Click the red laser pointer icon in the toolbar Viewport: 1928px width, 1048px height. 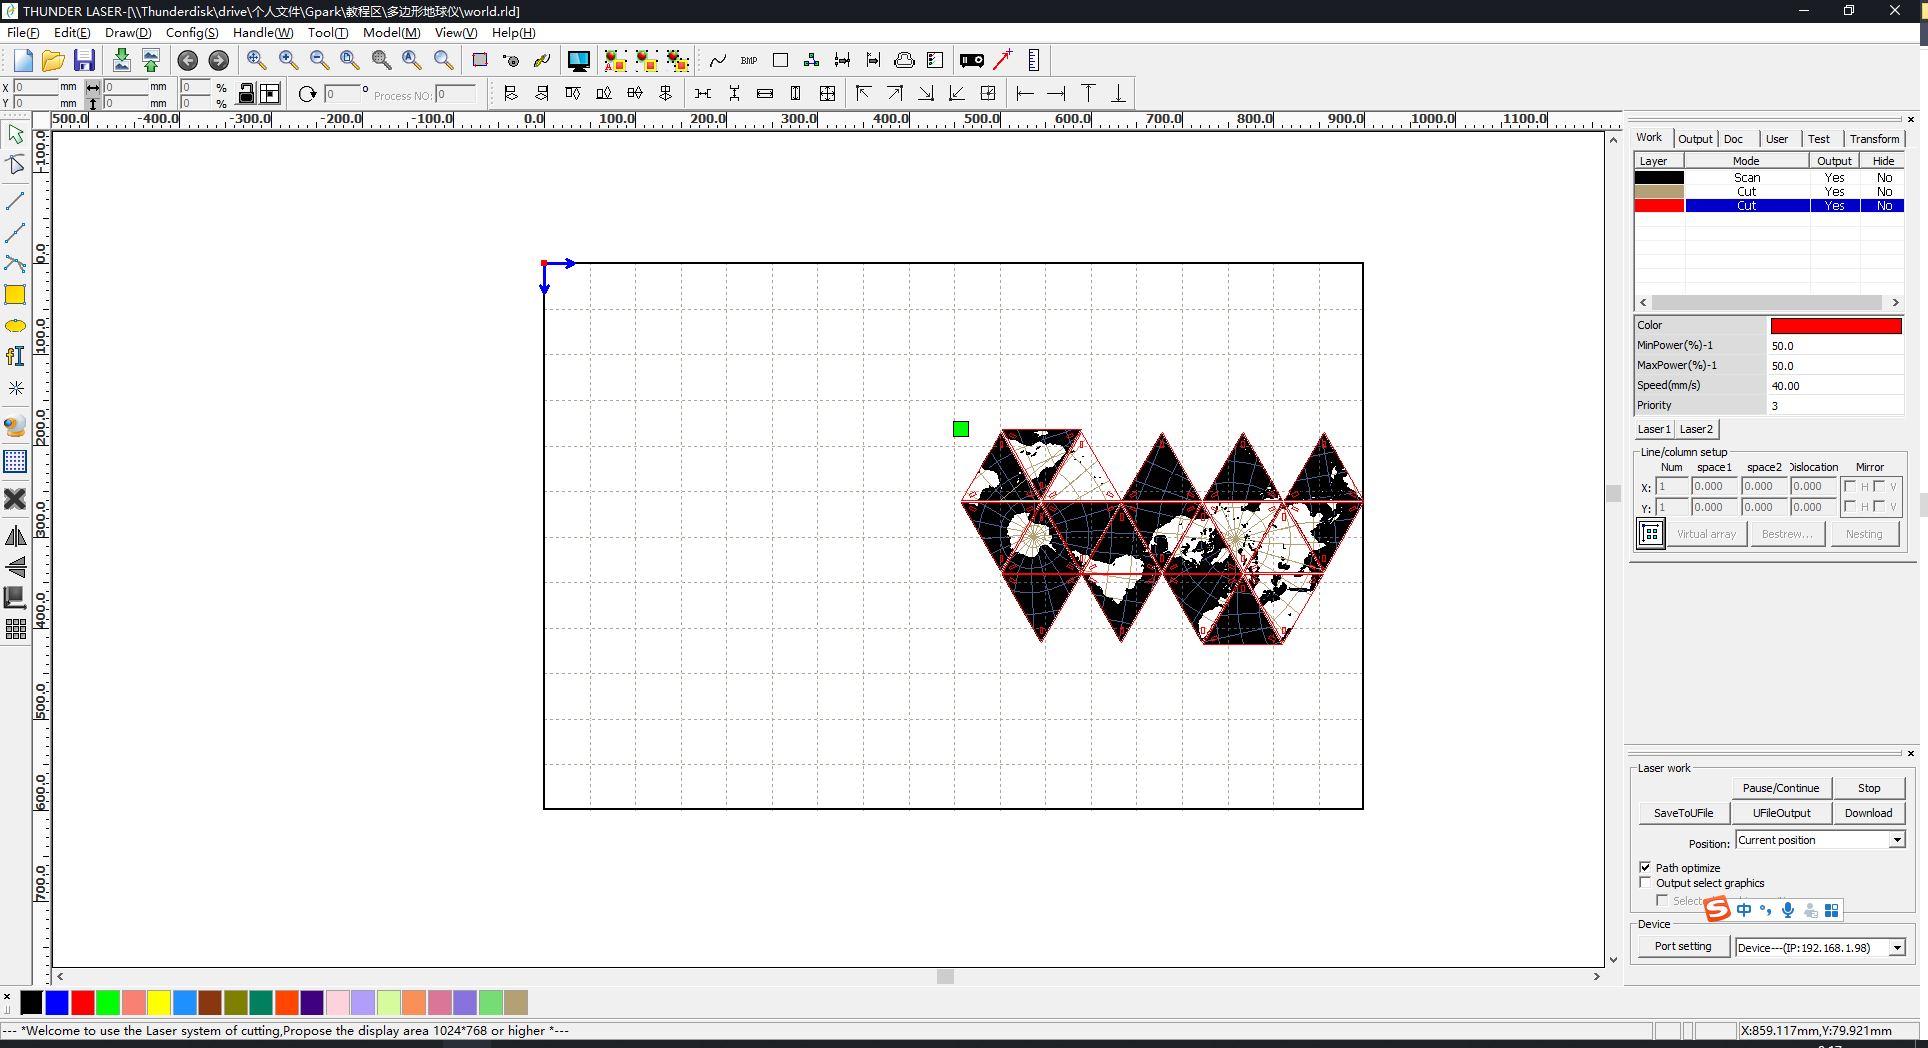pos(1002,60)
